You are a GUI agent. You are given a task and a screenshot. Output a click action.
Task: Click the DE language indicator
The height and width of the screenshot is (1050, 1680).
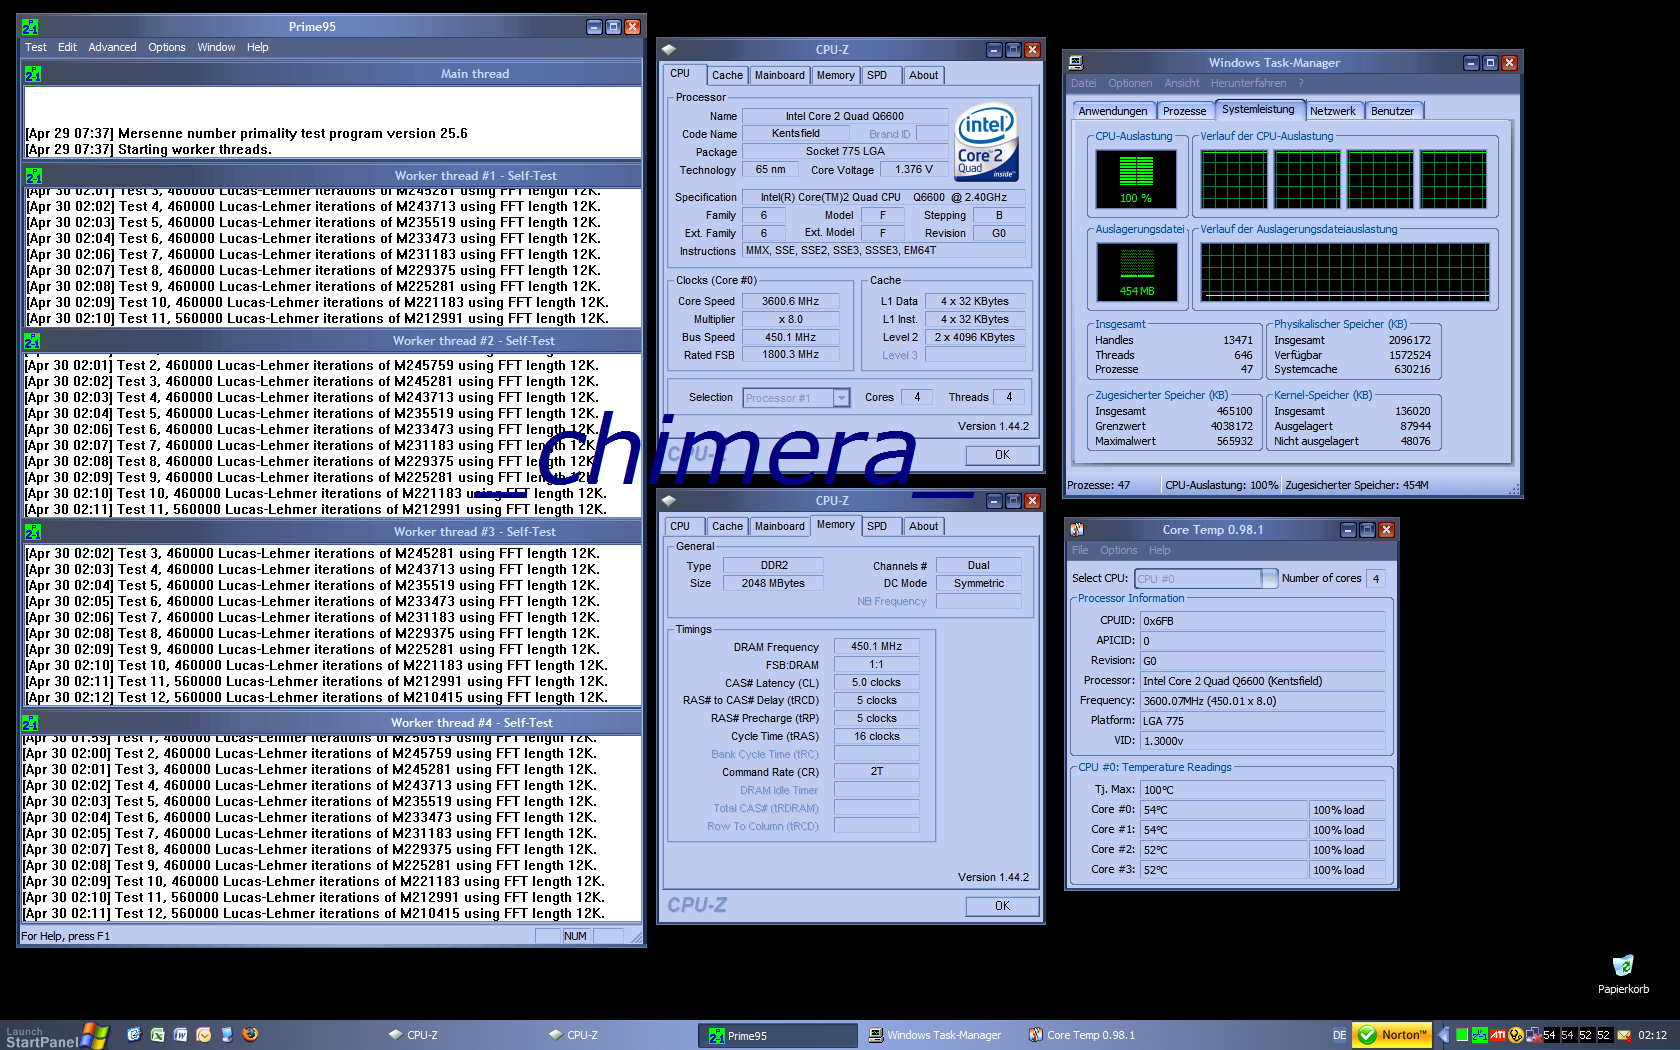tap(1339, 1035)
